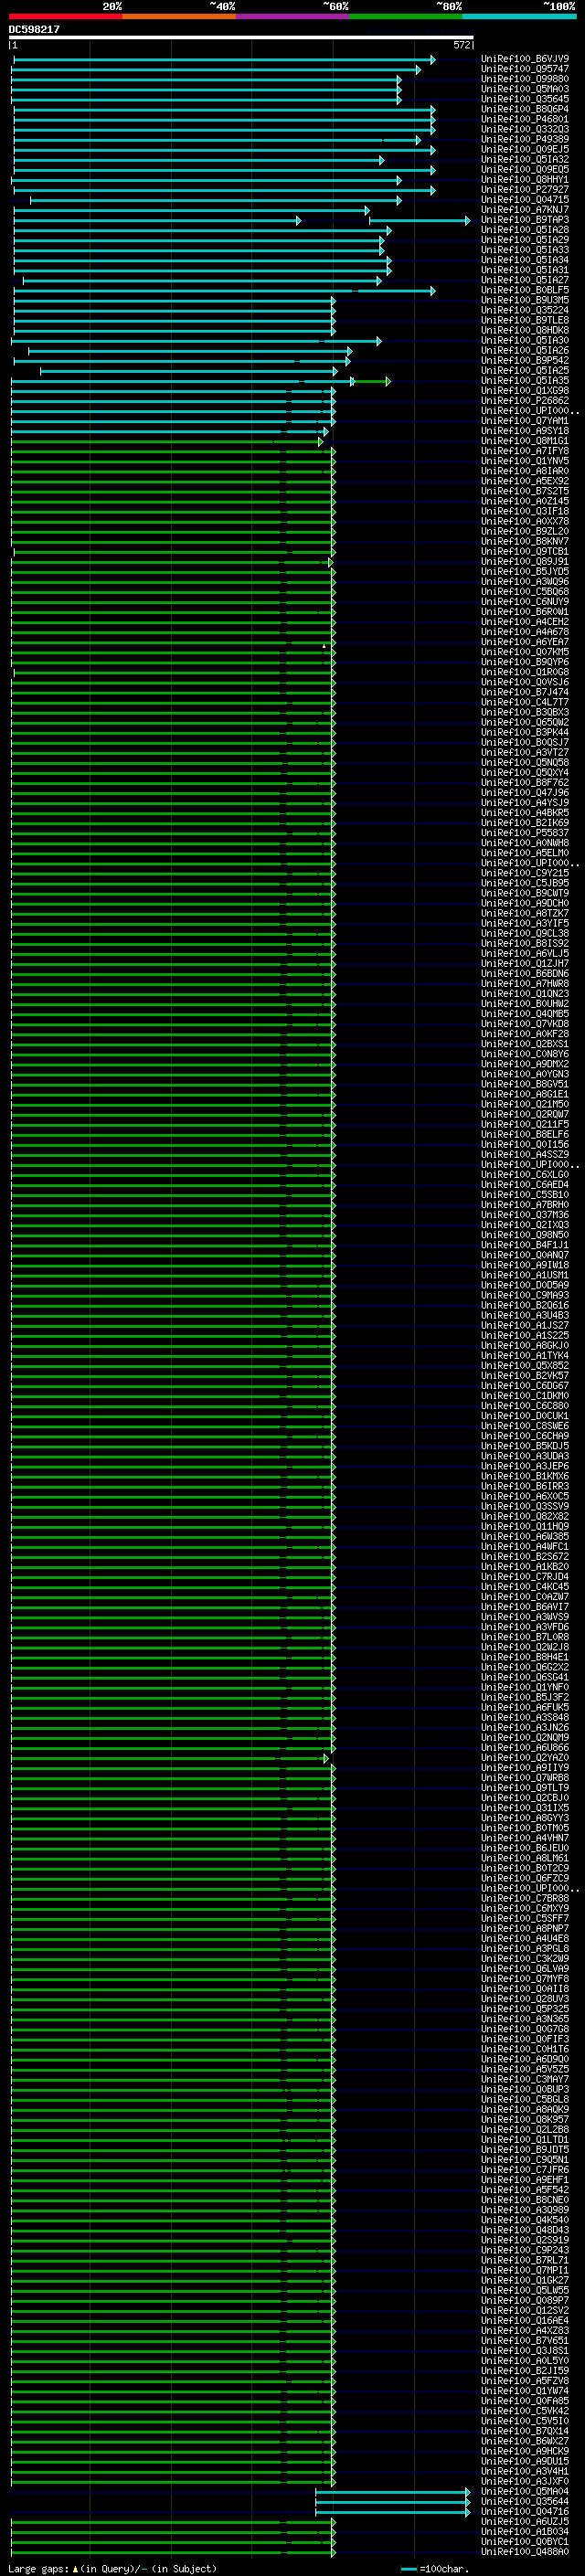Open hit UniRef100_B6VJV9

[x=525, y=59]
